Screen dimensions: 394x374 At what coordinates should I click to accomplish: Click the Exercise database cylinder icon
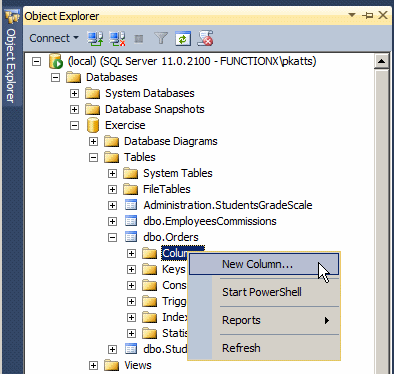pos(93,125)
